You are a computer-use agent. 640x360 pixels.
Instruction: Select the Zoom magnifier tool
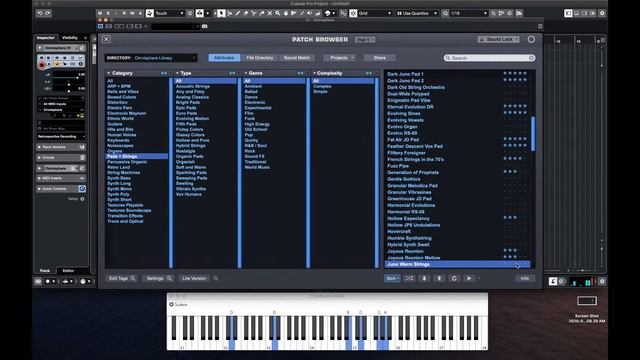pos(278,13)
